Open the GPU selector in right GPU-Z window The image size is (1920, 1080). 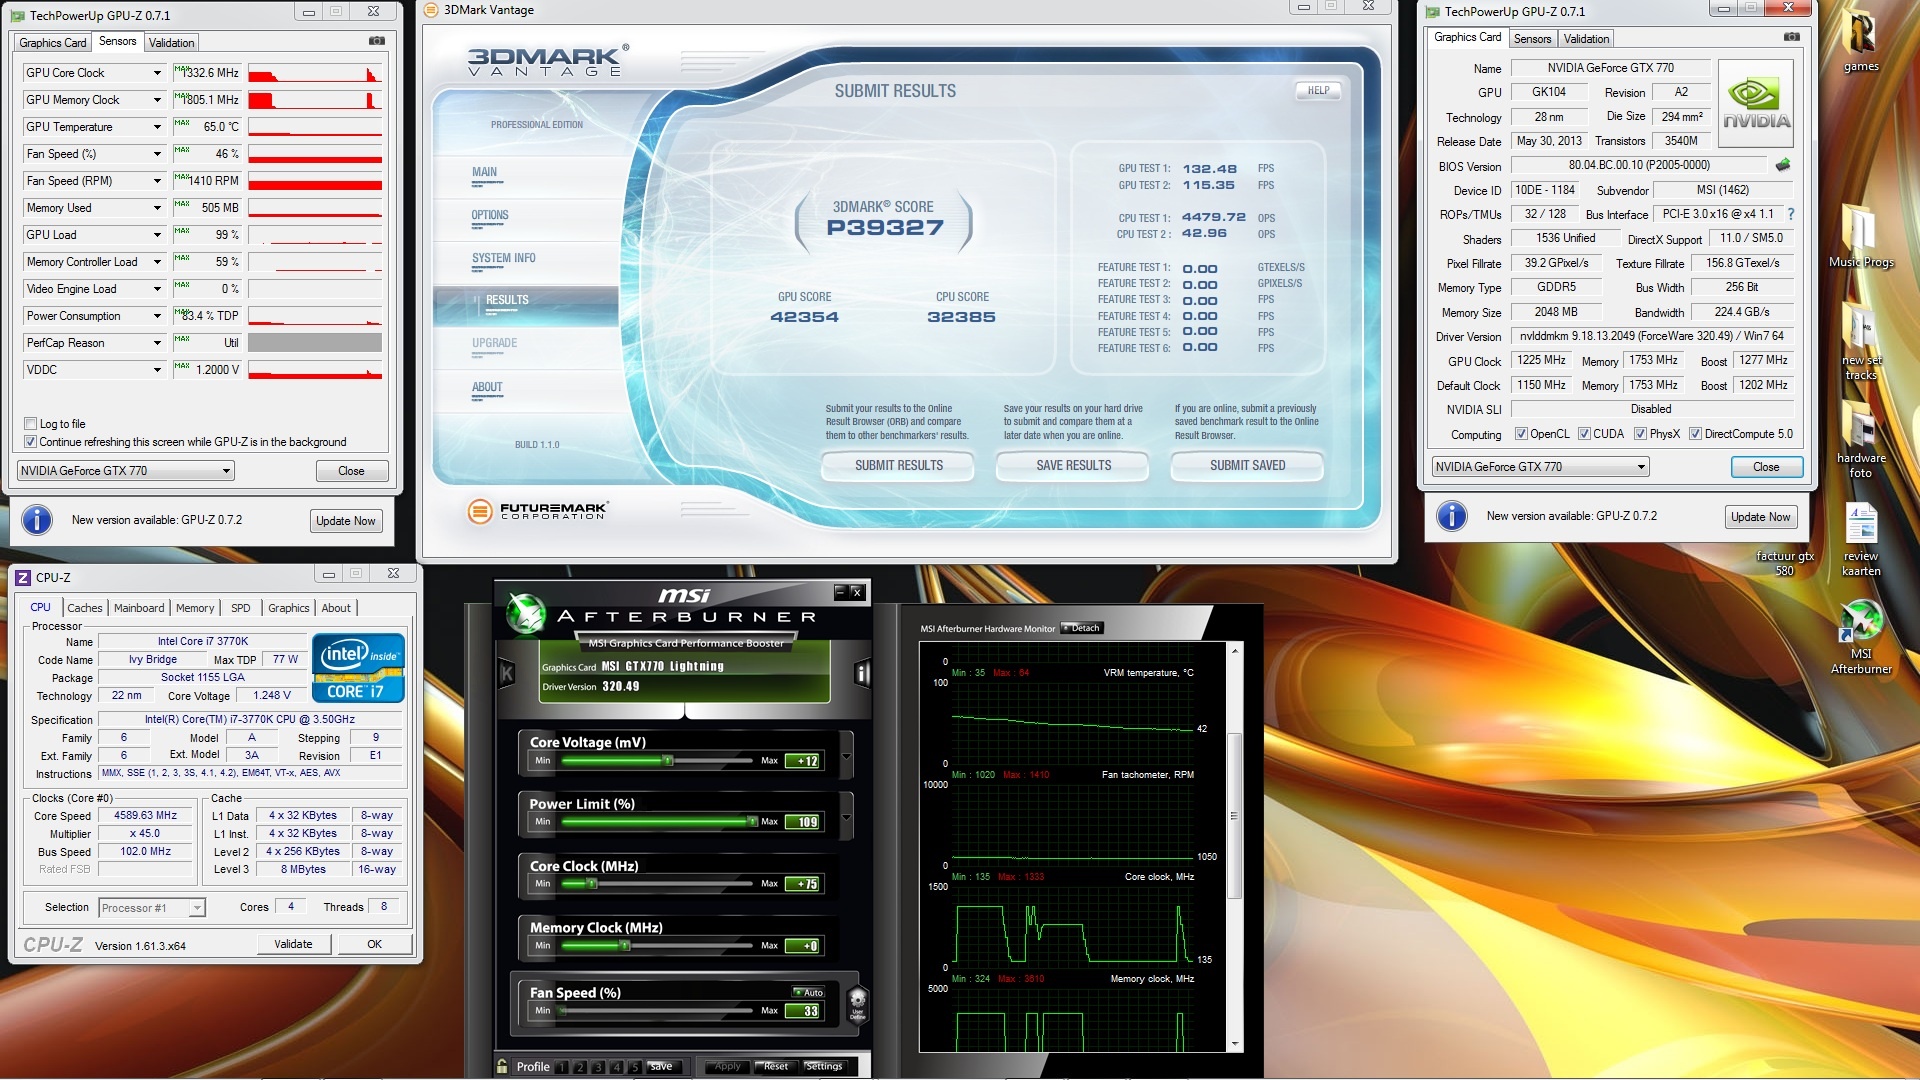[x=1540, y=467]
